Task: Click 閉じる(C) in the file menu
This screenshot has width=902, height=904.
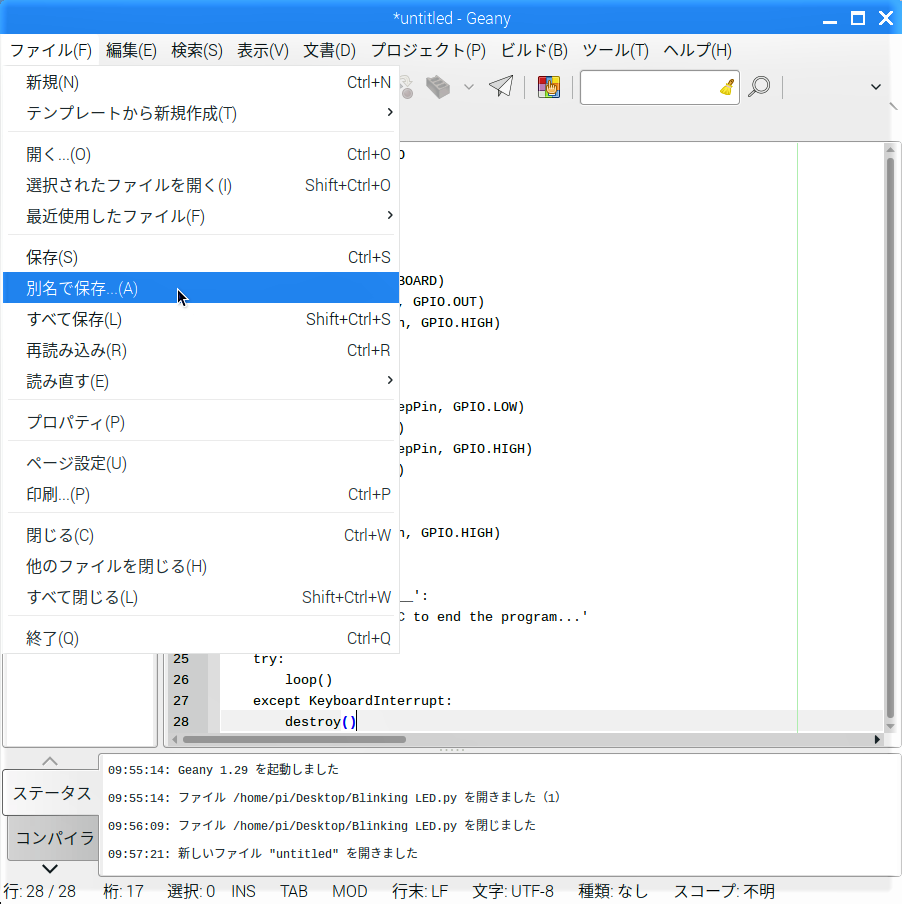Action: pyautogui.click(x=201, y=536)
